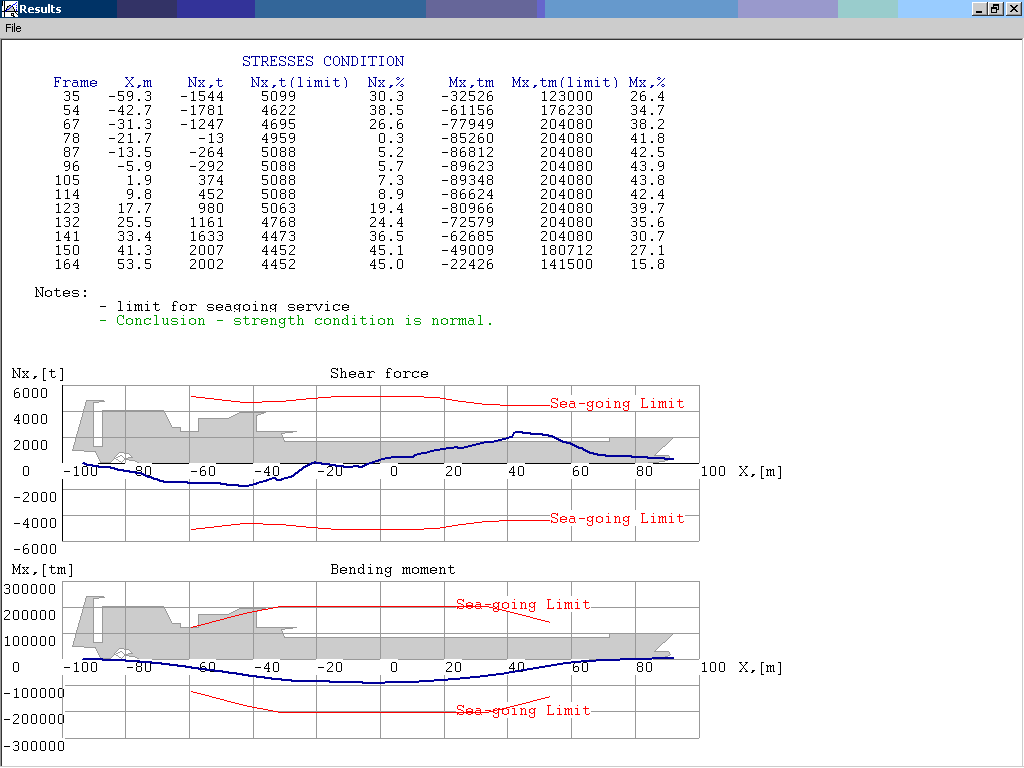Click the -4000 tick on shear axis
The height and width of the screenshot is (768, 1024).
click(x=35, y=523)
